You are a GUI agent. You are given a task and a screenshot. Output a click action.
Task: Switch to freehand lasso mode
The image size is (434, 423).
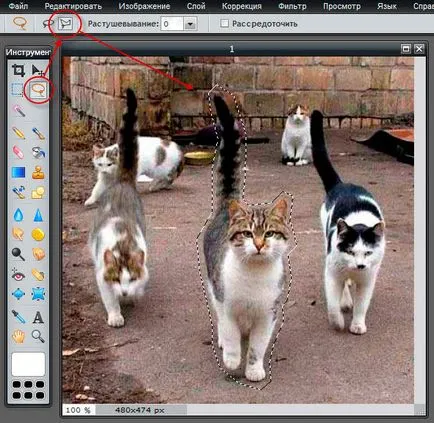(x=48, y=24)
